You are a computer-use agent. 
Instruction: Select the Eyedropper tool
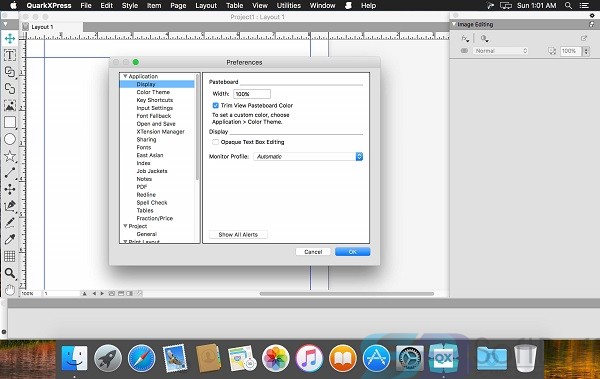[x=10, y=239]
